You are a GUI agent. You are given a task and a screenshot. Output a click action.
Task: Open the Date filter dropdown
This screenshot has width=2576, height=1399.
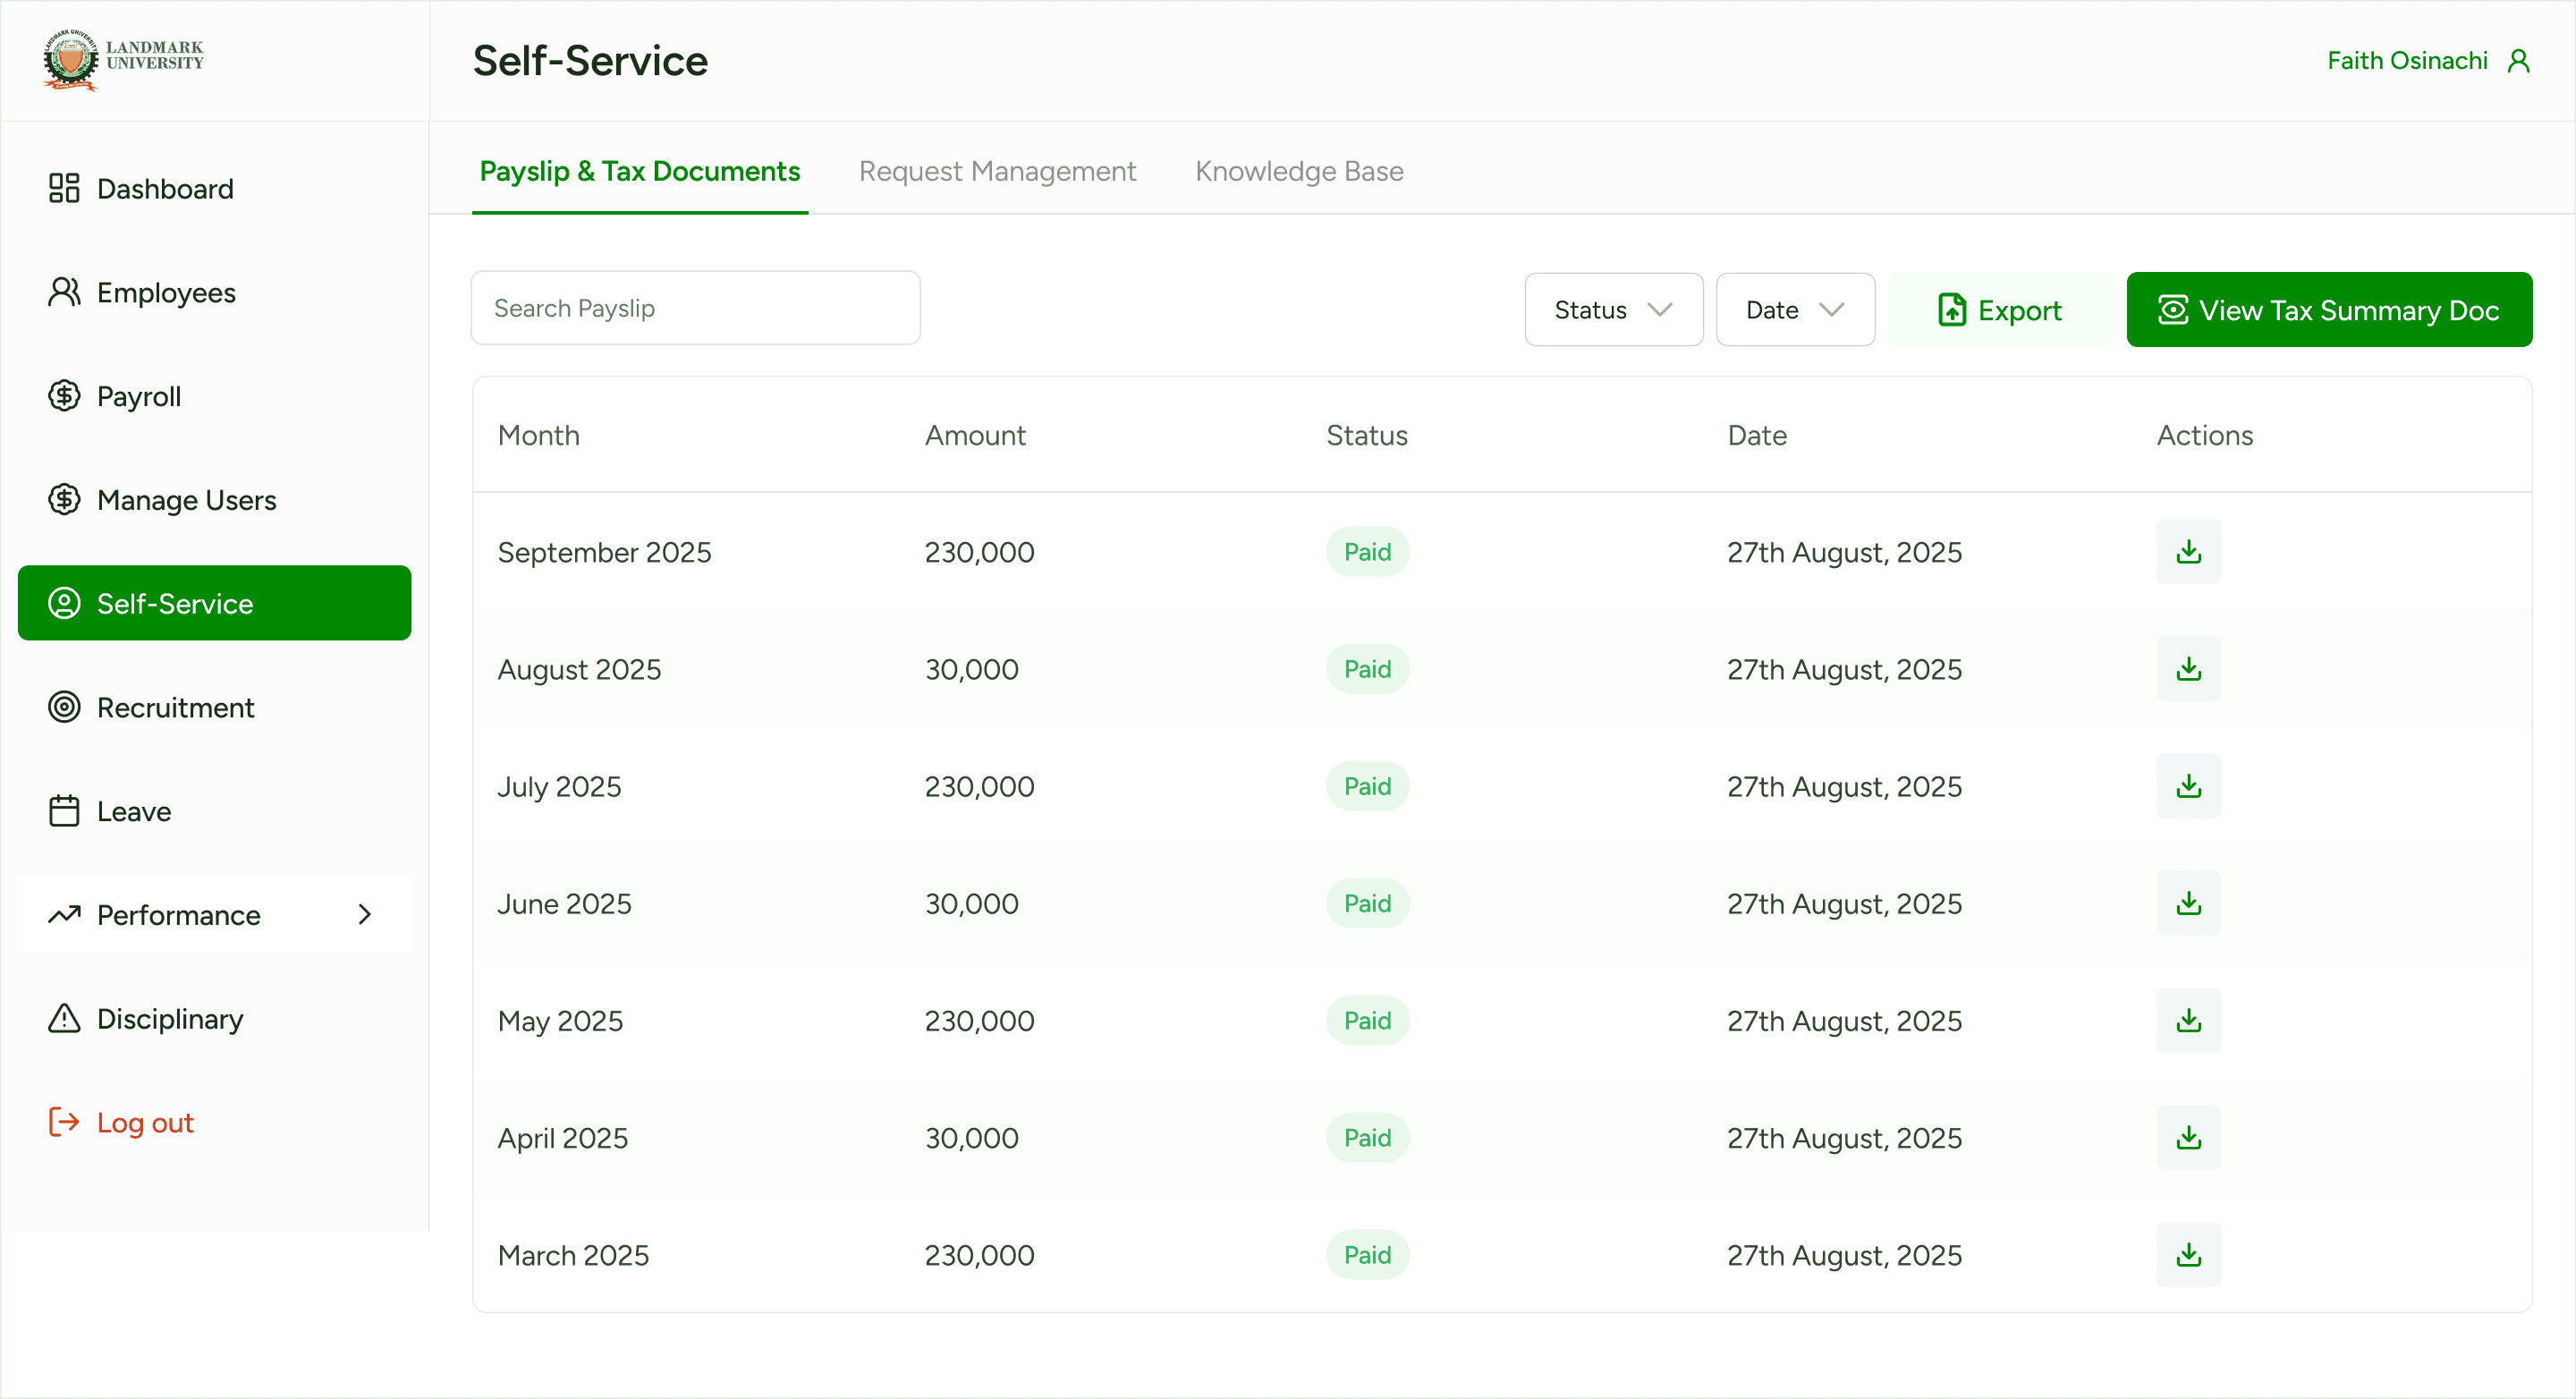tap(1794, 310)
